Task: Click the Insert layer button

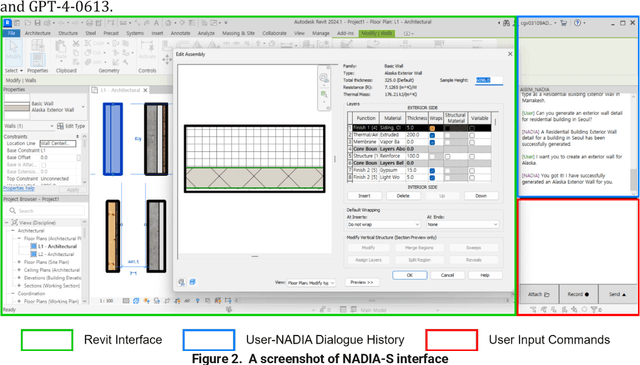Action: click(364, 196)
